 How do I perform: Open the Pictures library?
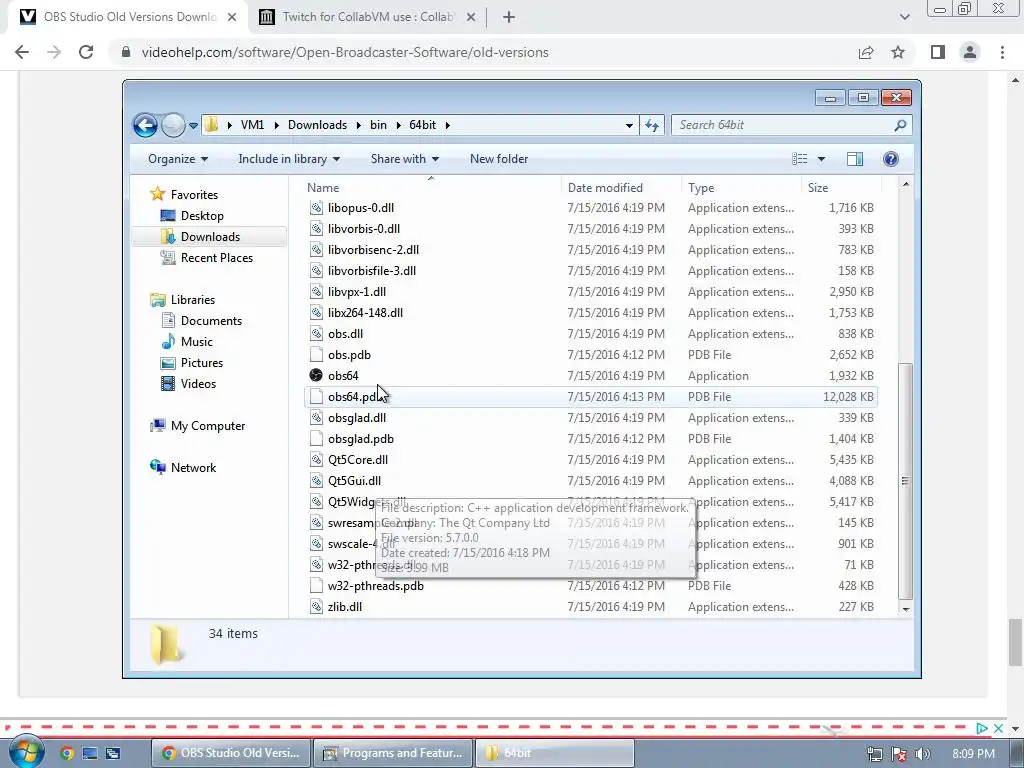202,362
